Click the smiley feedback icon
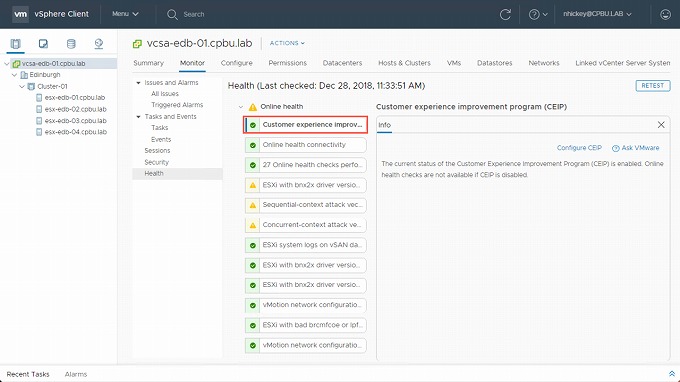This screenshot has width=680, height=382. [665, 14]
